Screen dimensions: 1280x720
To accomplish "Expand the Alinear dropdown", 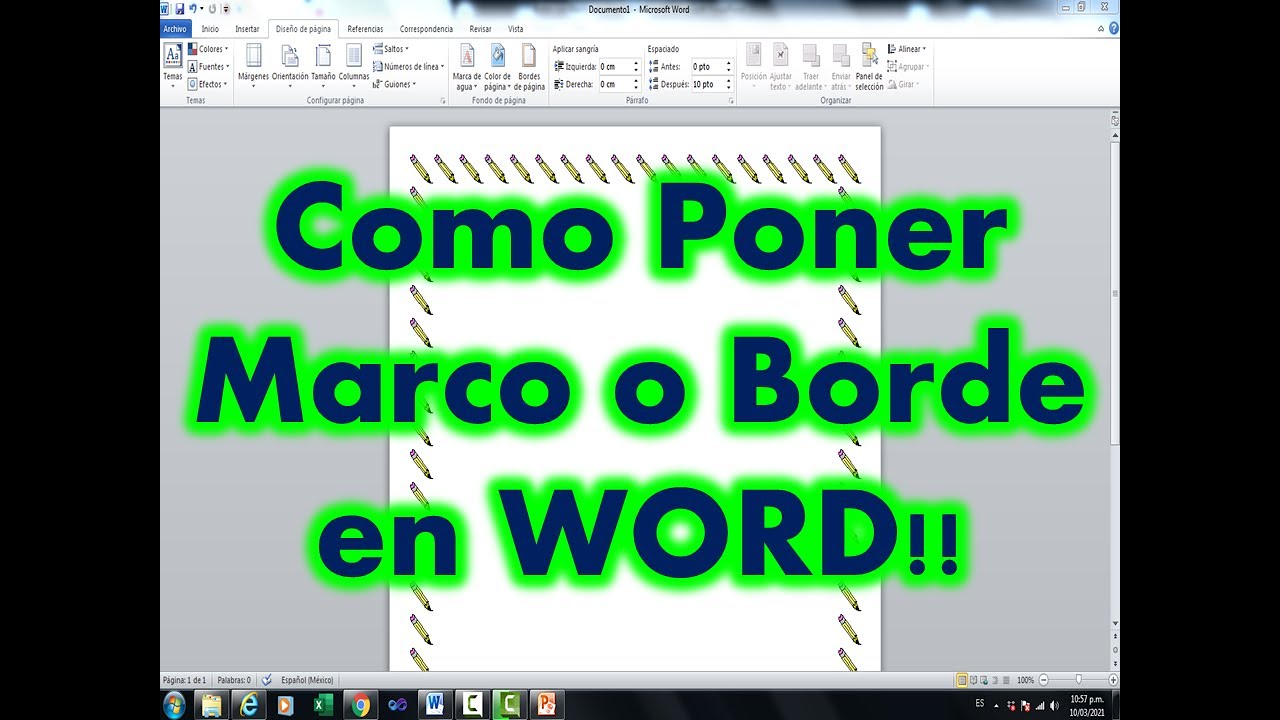I will [907, 49].
